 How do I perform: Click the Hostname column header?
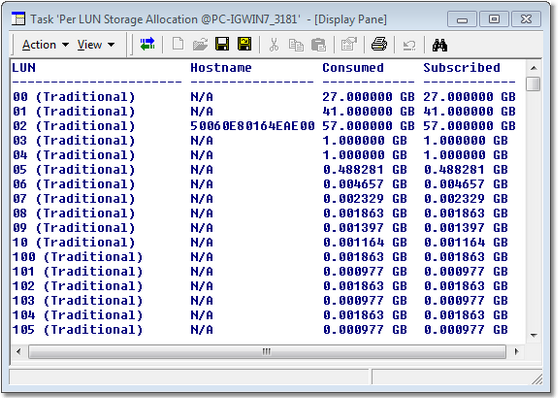221,68
